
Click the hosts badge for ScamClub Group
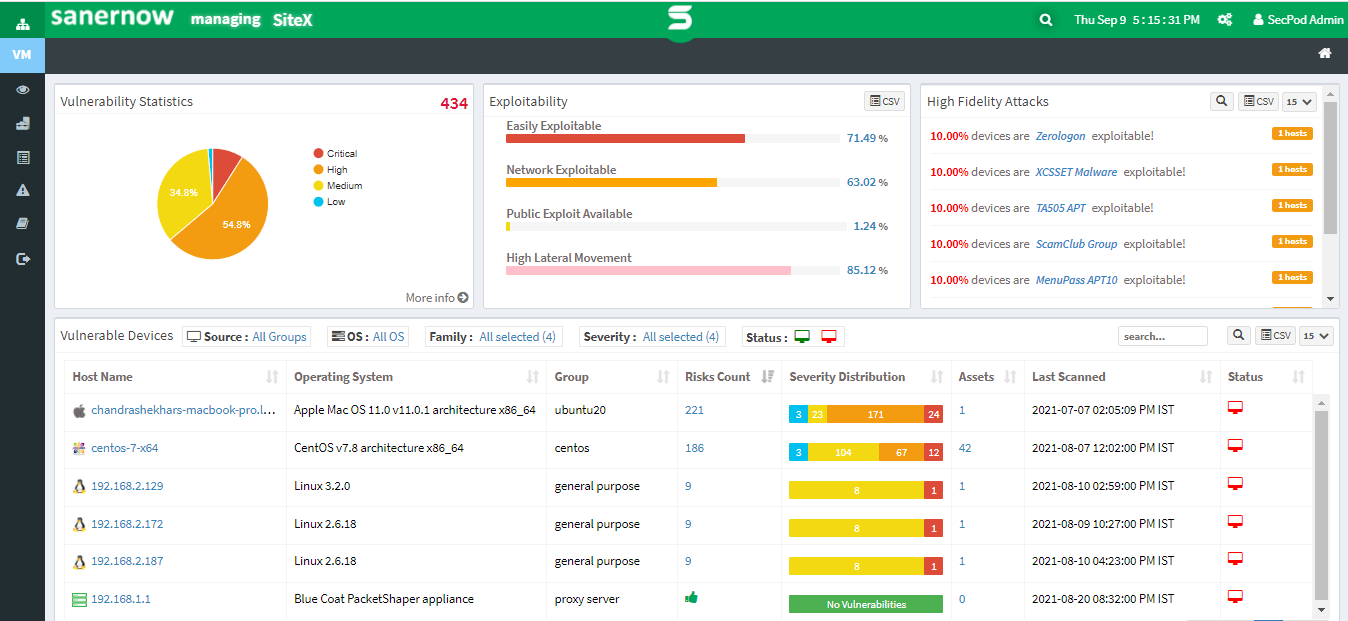[1292, 241]
